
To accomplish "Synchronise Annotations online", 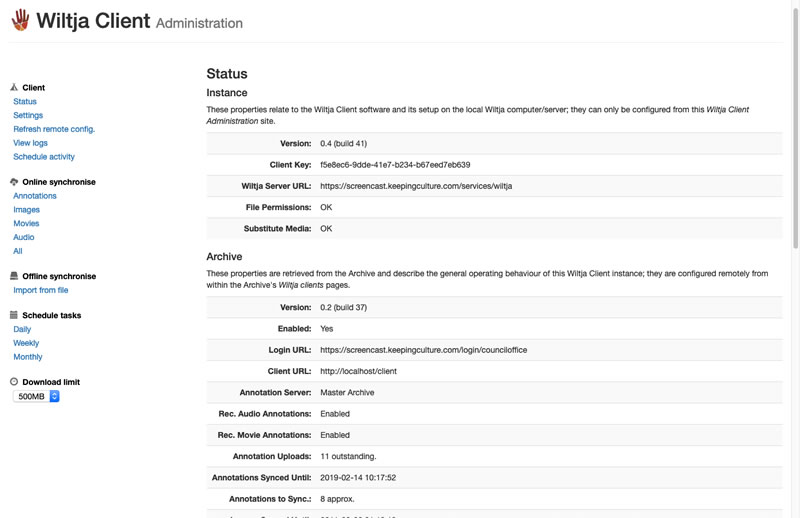I will coord(35,196).
